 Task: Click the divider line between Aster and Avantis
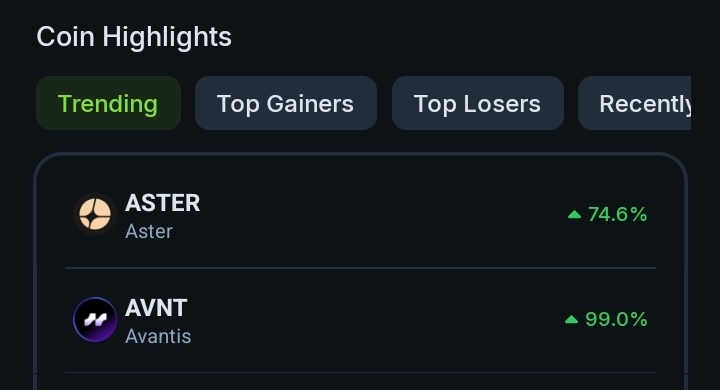click(360, 267)
